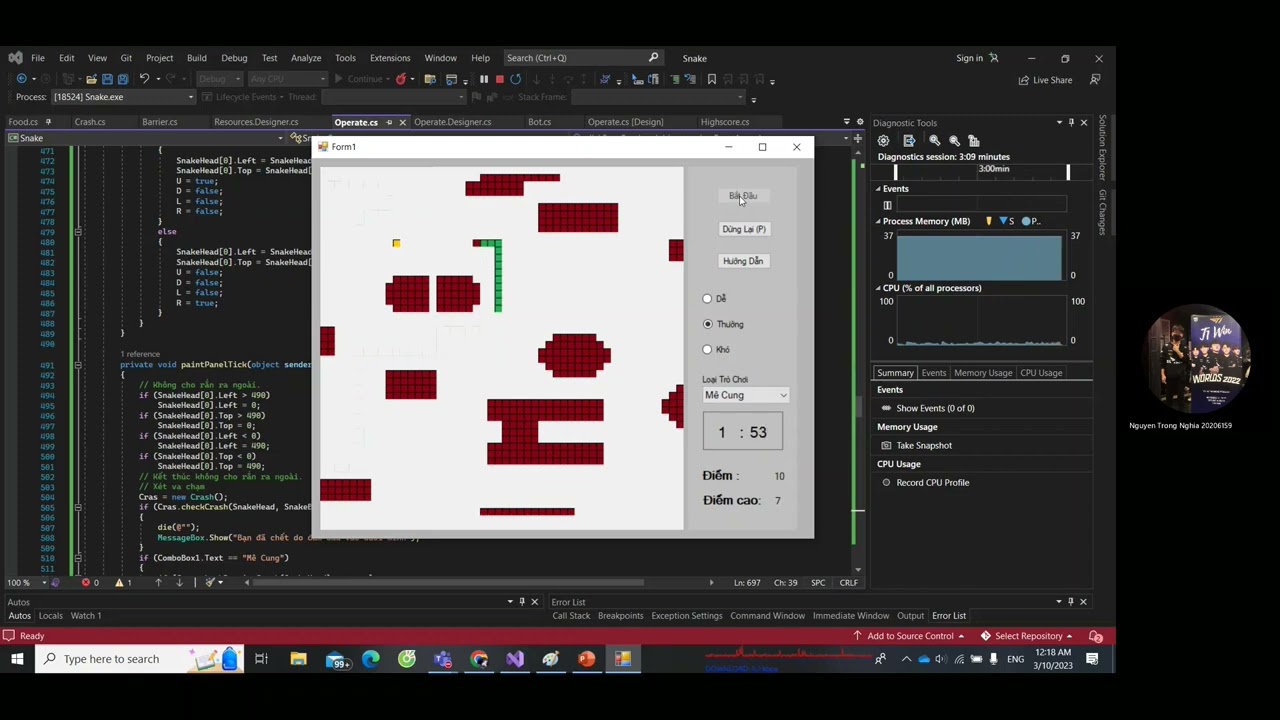Open File Explorer from the taskbar
The height and width of the screenshot is (720, 1280).
[298, 659]
